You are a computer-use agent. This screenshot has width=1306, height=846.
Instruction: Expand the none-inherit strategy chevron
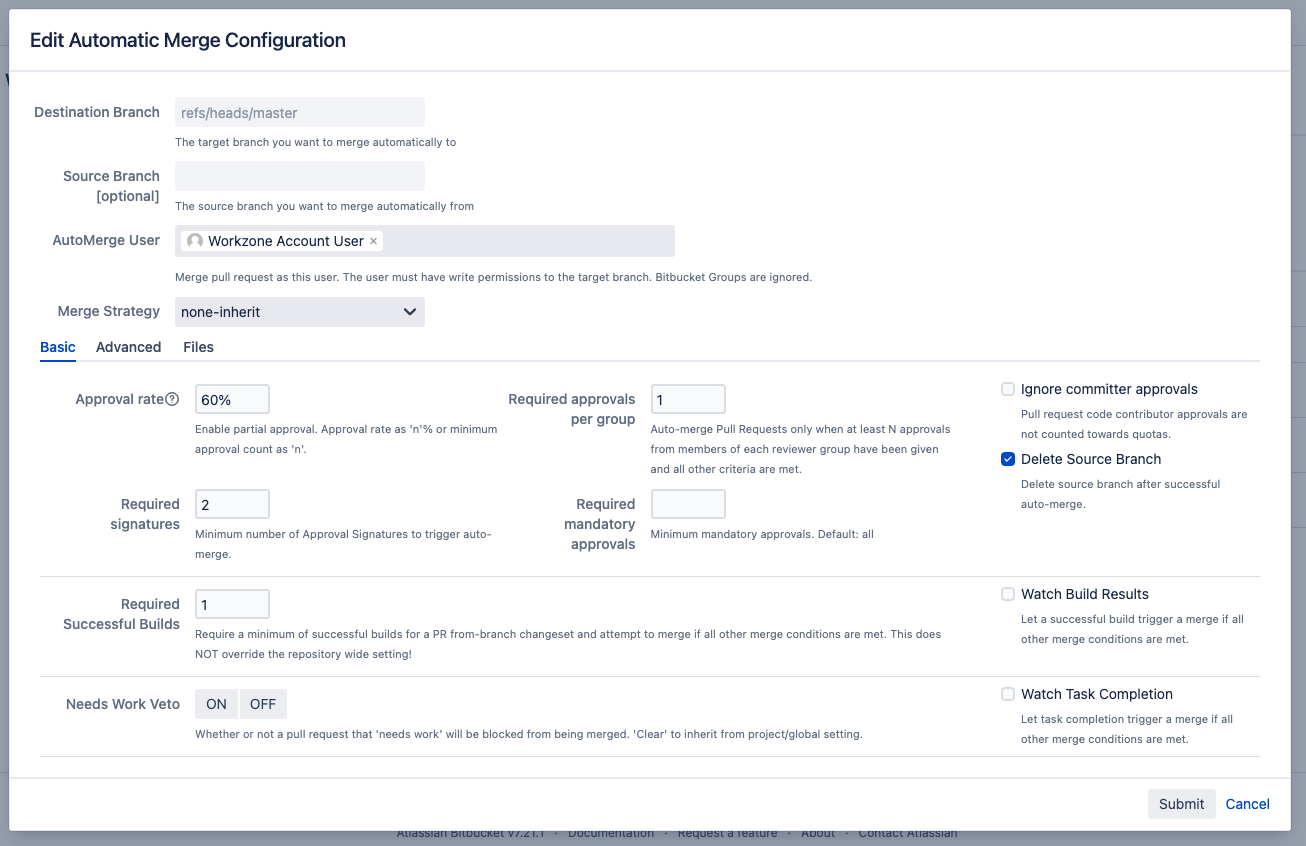pos(409,311)
